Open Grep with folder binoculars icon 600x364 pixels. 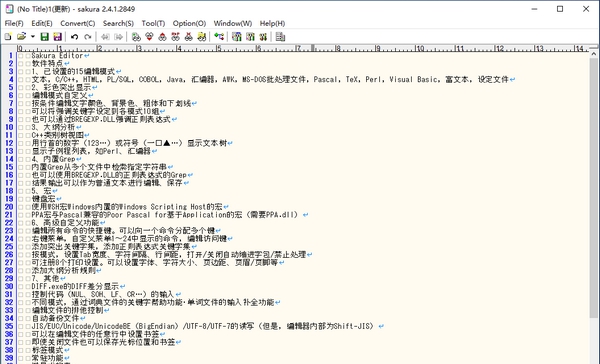click(202, 37)
